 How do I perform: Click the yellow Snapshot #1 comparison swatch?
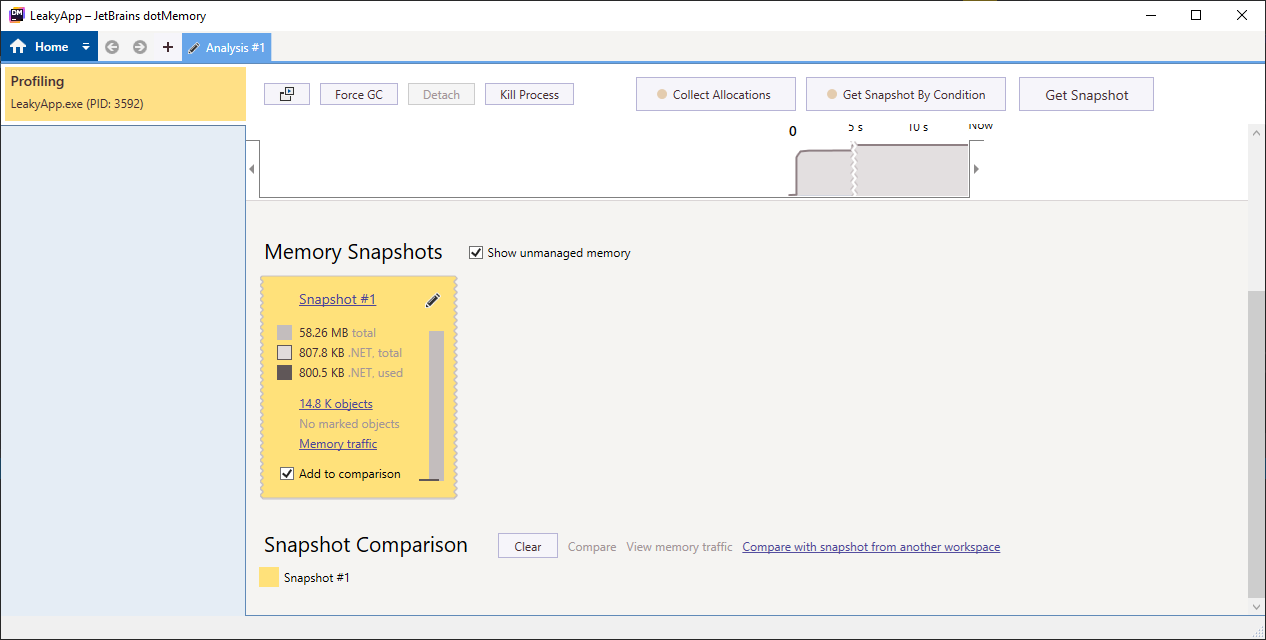269,577
